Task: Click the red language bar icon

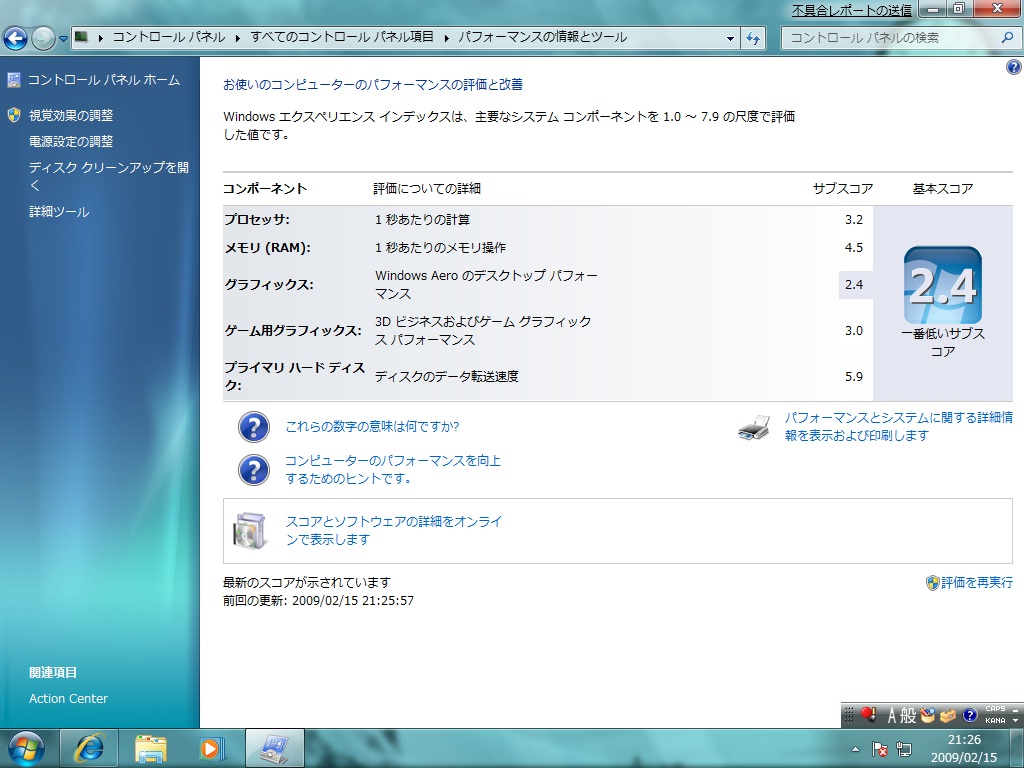Action: pos(868,715)
